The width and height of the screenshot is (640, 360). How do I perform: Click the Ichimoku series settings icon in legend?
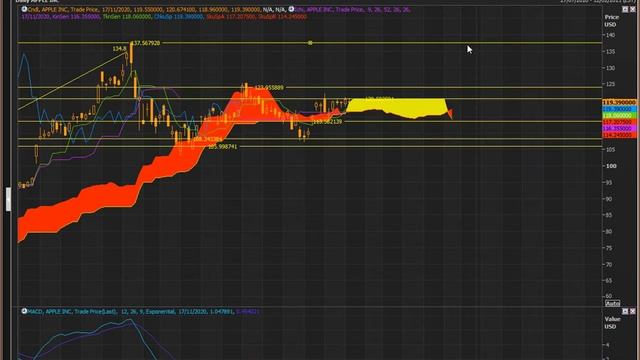(291, 9)
